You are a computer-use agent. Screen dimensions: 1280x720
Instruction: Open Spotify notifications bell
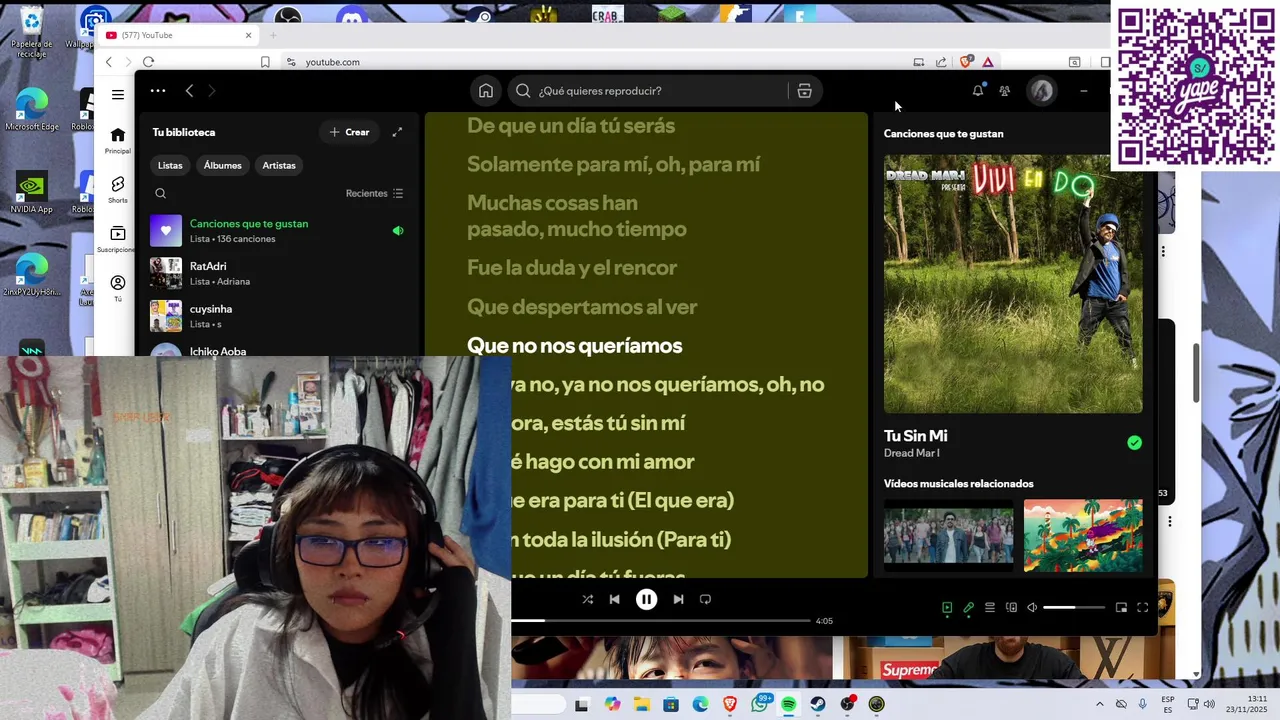pyautogui.click(x=978, y=91)
